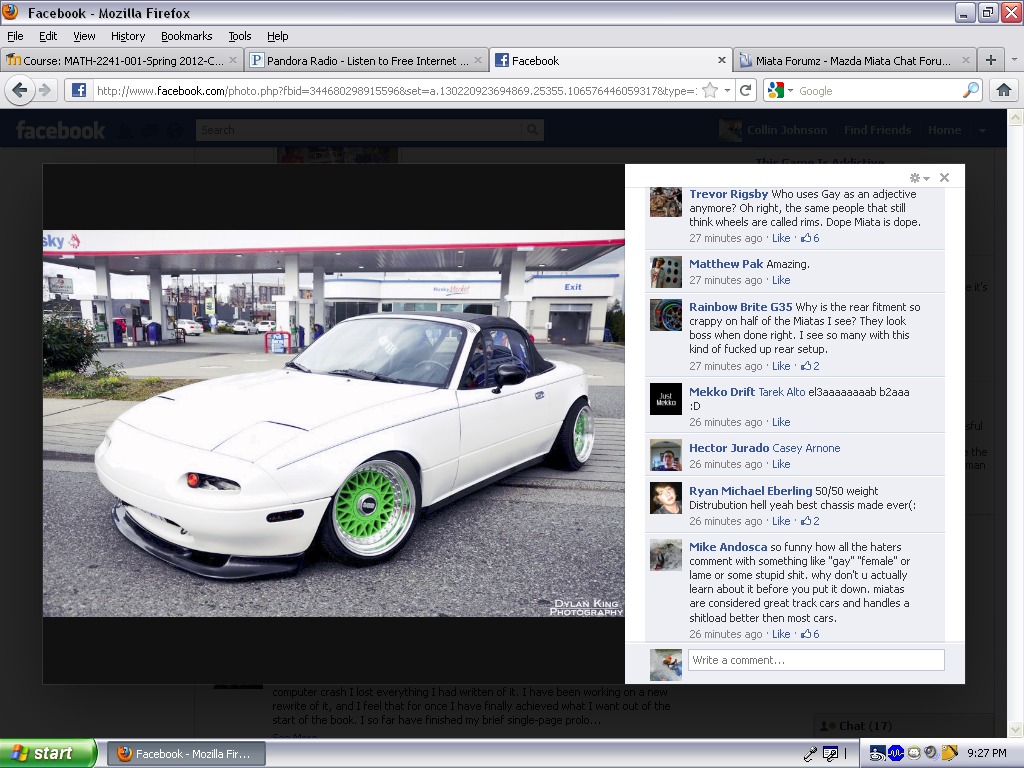The width and height of the screenshot is (1024, 768).
Task: Like Matthew Pak's 'Amazing' comment
Action: click(780, 280)
